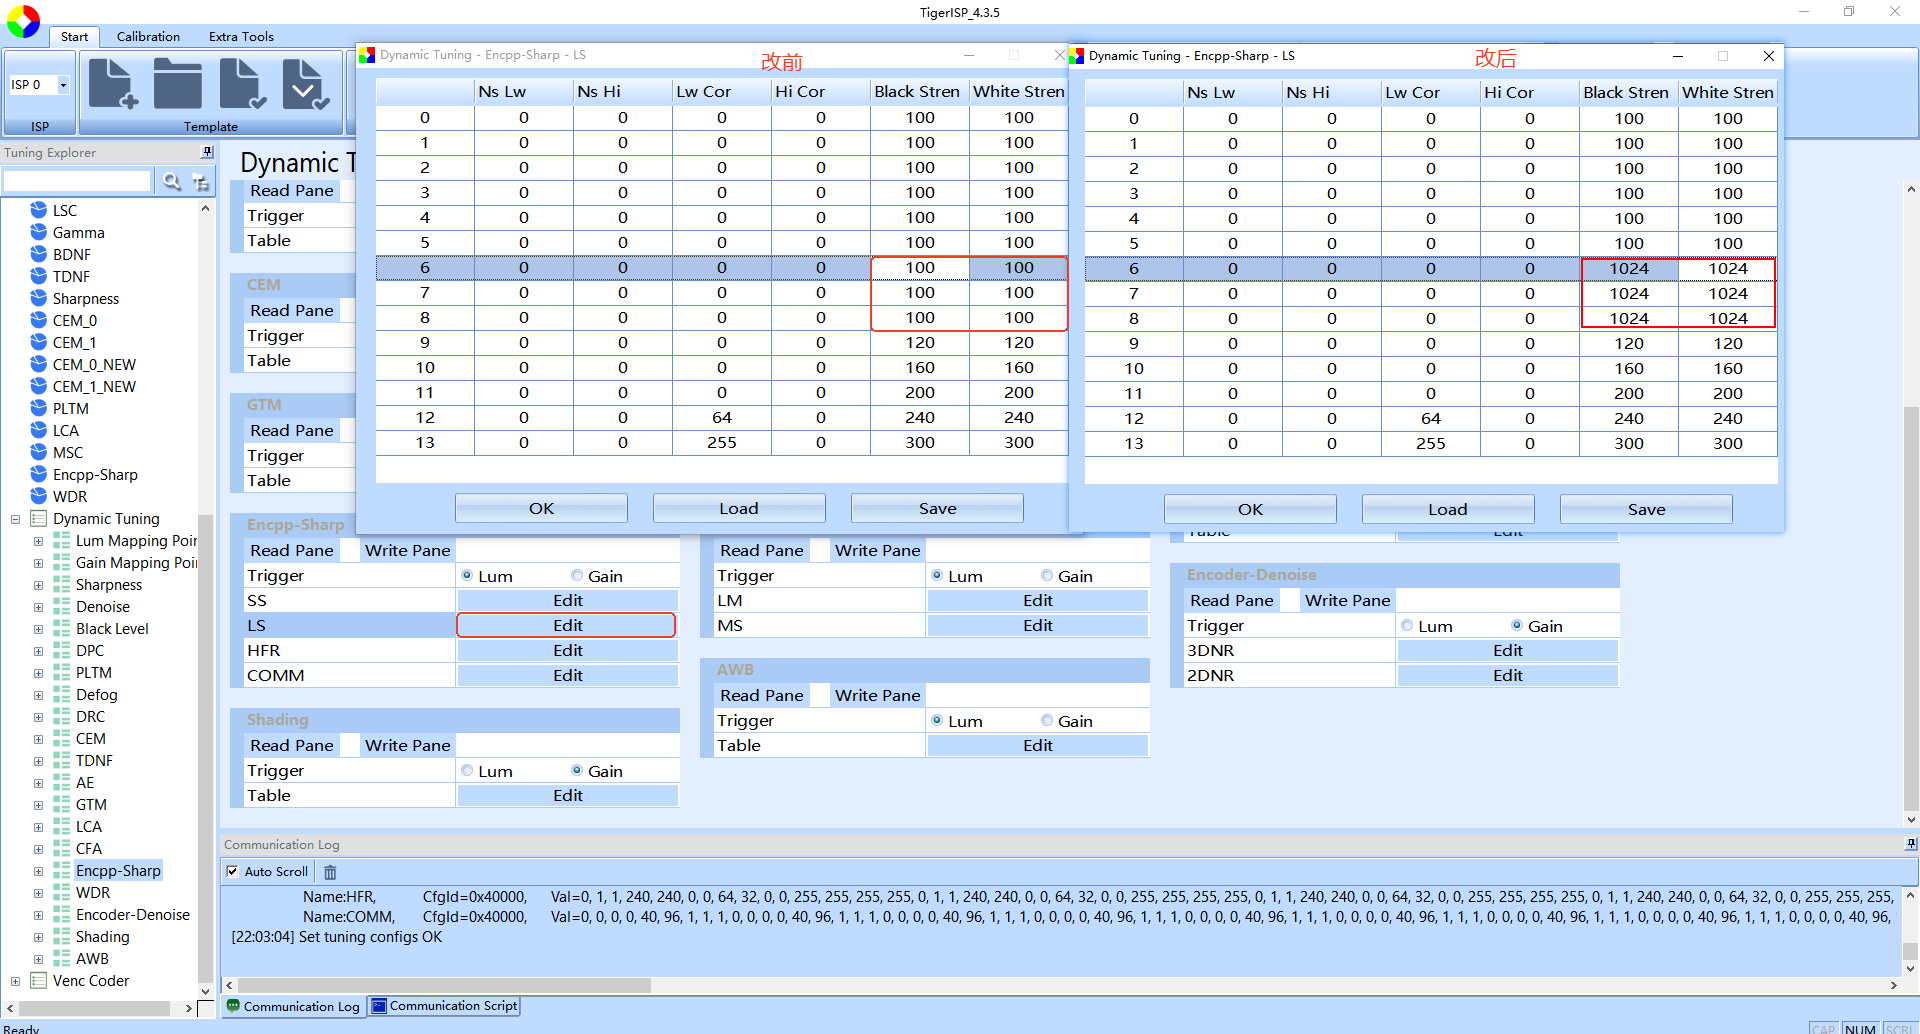This screenshot has width=1920, height=1034.
Task: Pin the Tuning Explorer panel
Action: 207,152
